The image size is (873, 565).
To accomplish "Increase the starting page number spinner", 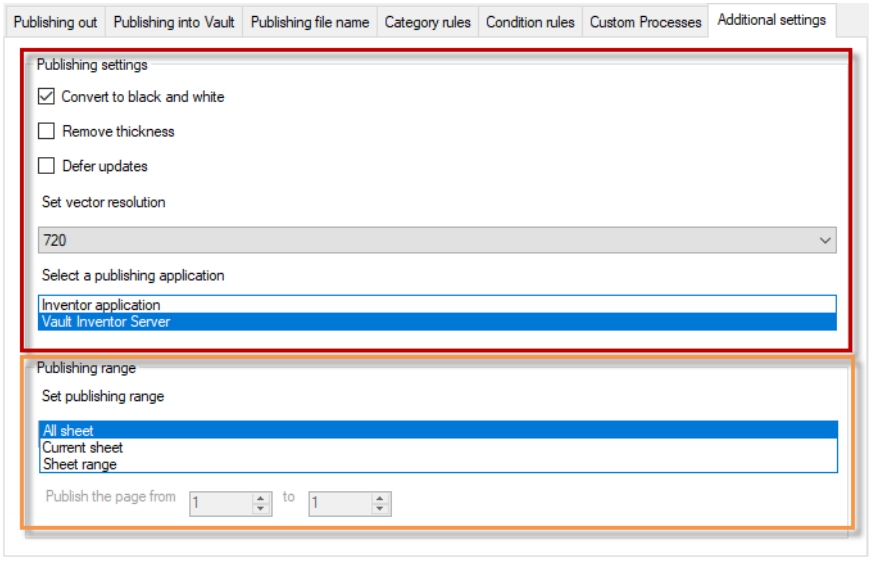I will [261, 499].
